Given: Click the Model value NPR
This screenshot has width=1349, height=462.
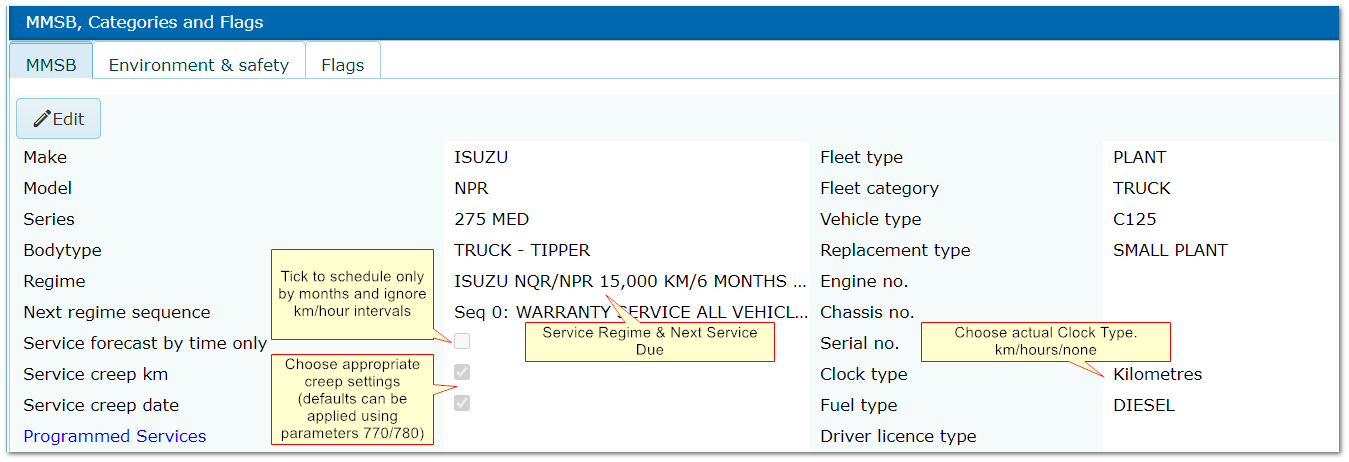Looking at the screenshot, I should click(471, 188).
